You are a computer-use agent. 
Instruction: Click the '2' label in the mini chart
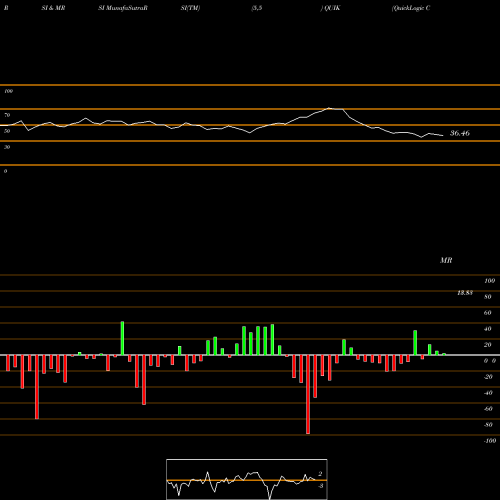click(320, 474)
